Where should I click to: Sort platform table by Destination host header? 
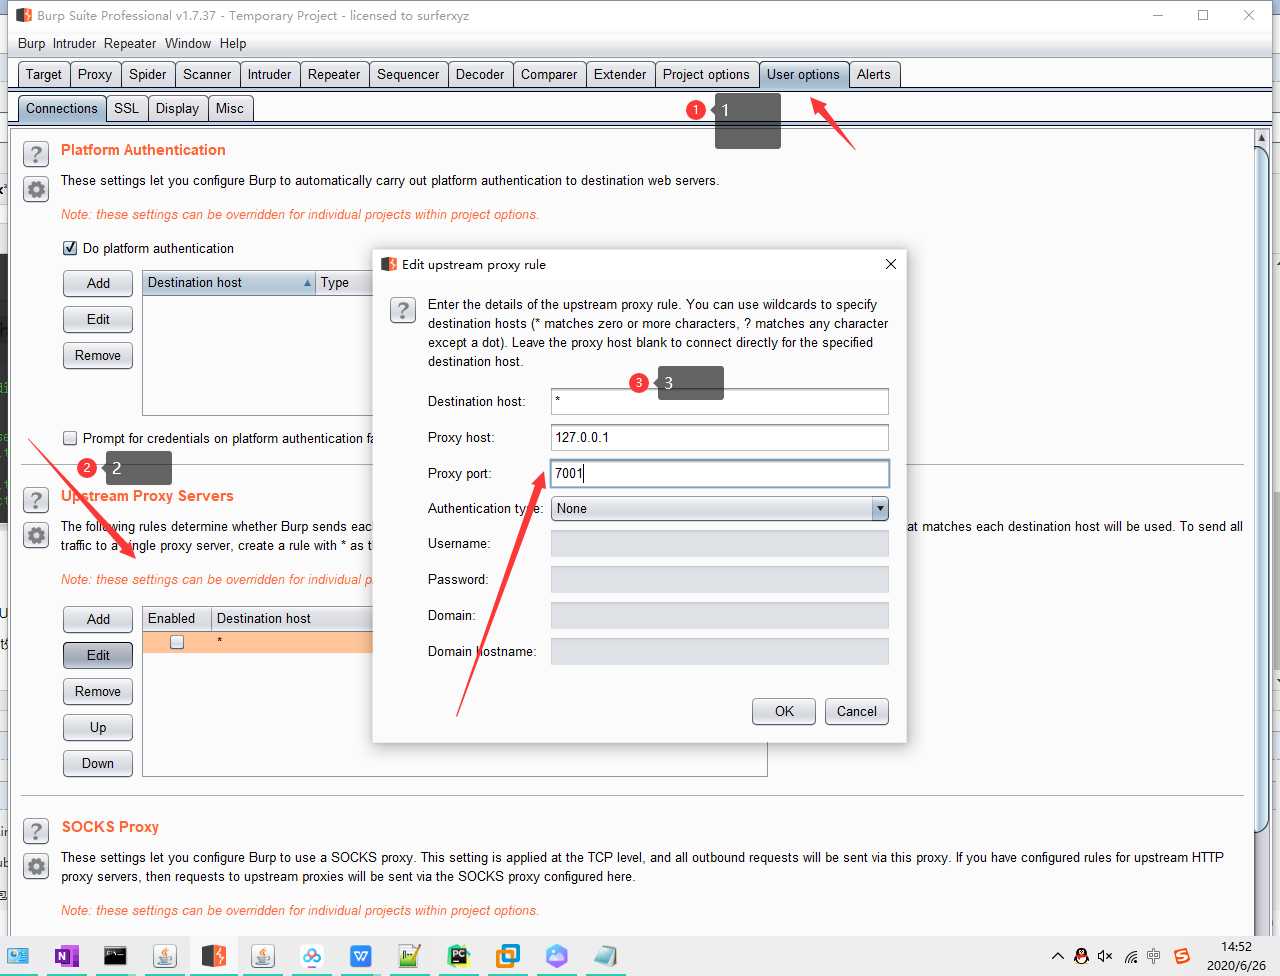[x=229, y=283]
